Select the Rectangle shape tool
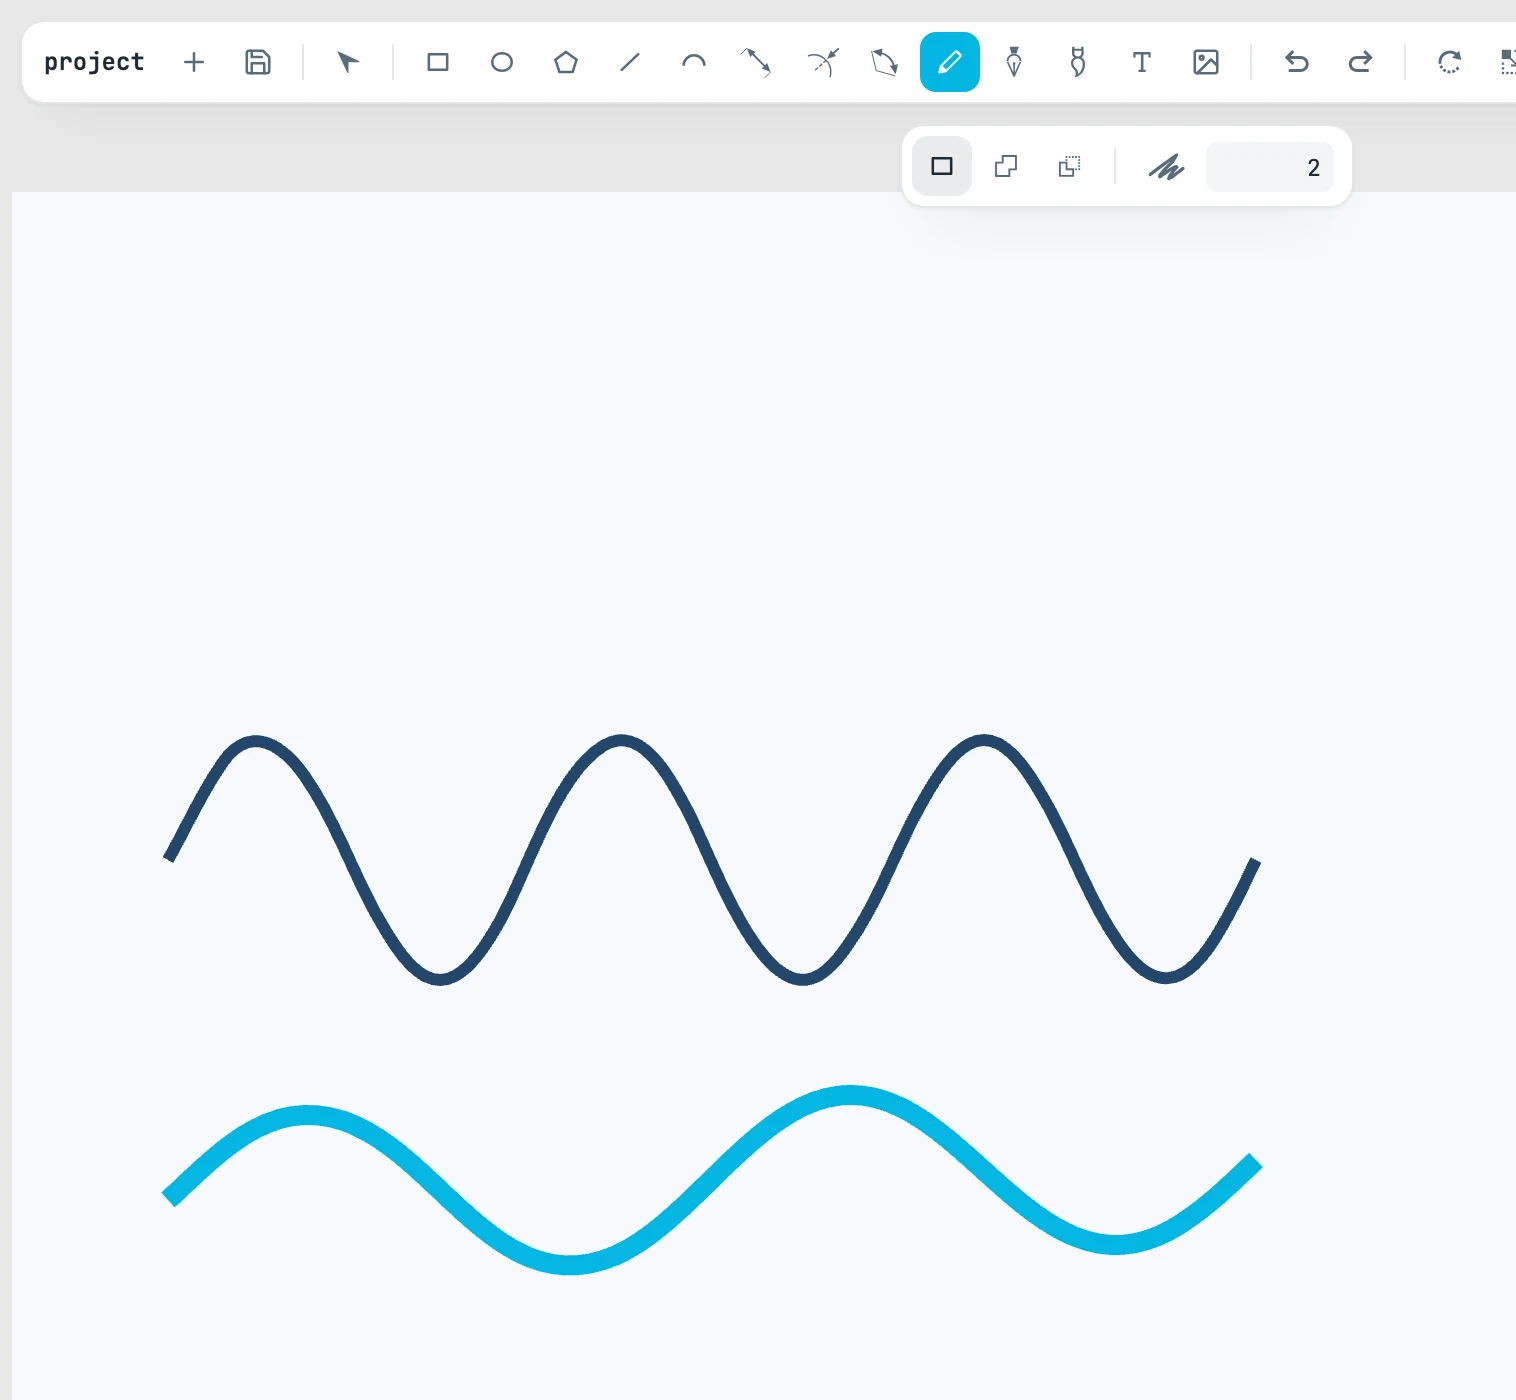Viewport: 1516px width, 1400px height. coord(438,62)
